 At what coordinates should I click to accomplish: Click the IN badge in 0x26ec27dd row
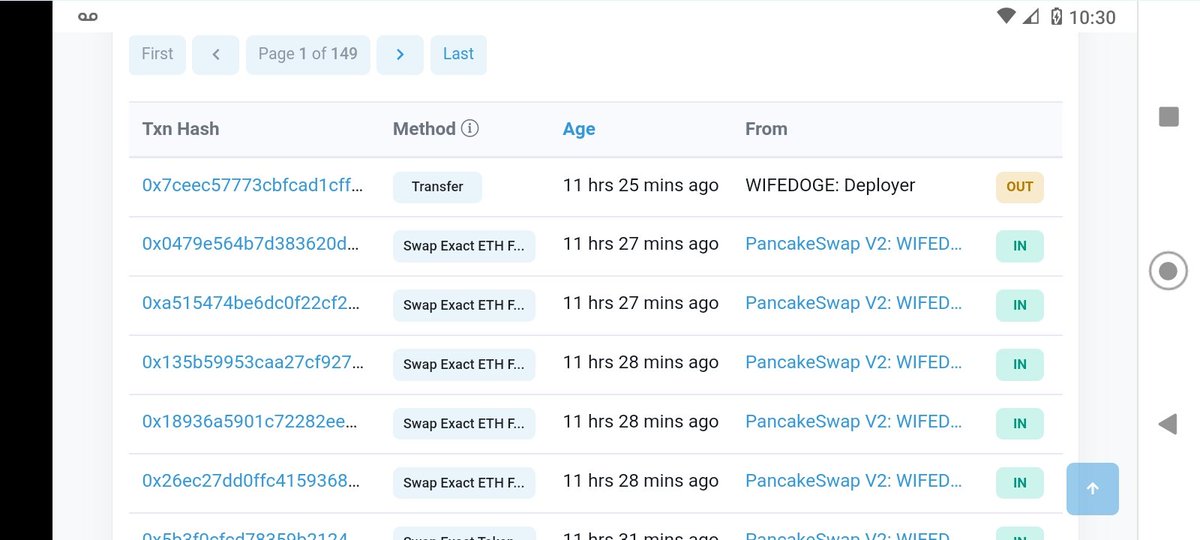(1020, 483)
